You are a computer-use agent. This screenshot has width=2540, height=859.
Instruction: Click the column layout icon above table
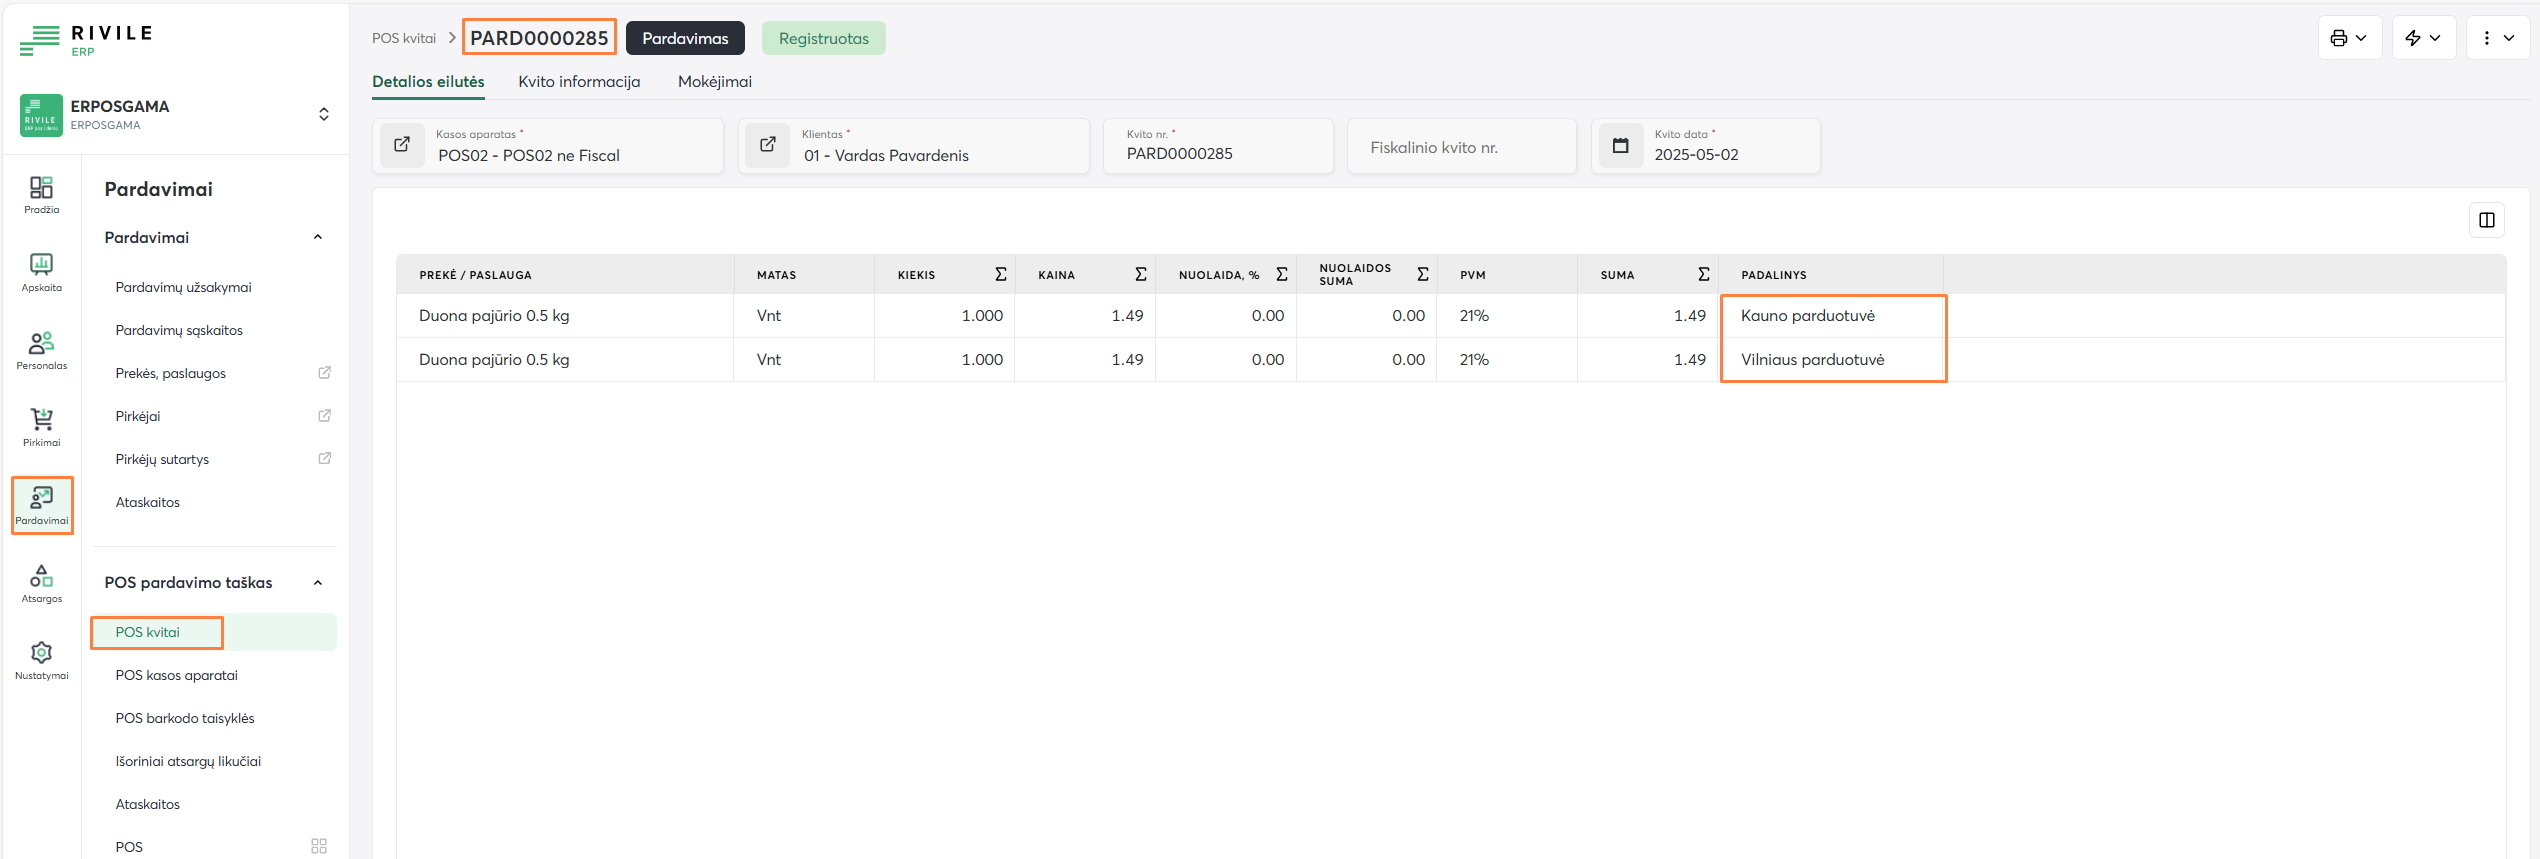(x=2486, y=220)
